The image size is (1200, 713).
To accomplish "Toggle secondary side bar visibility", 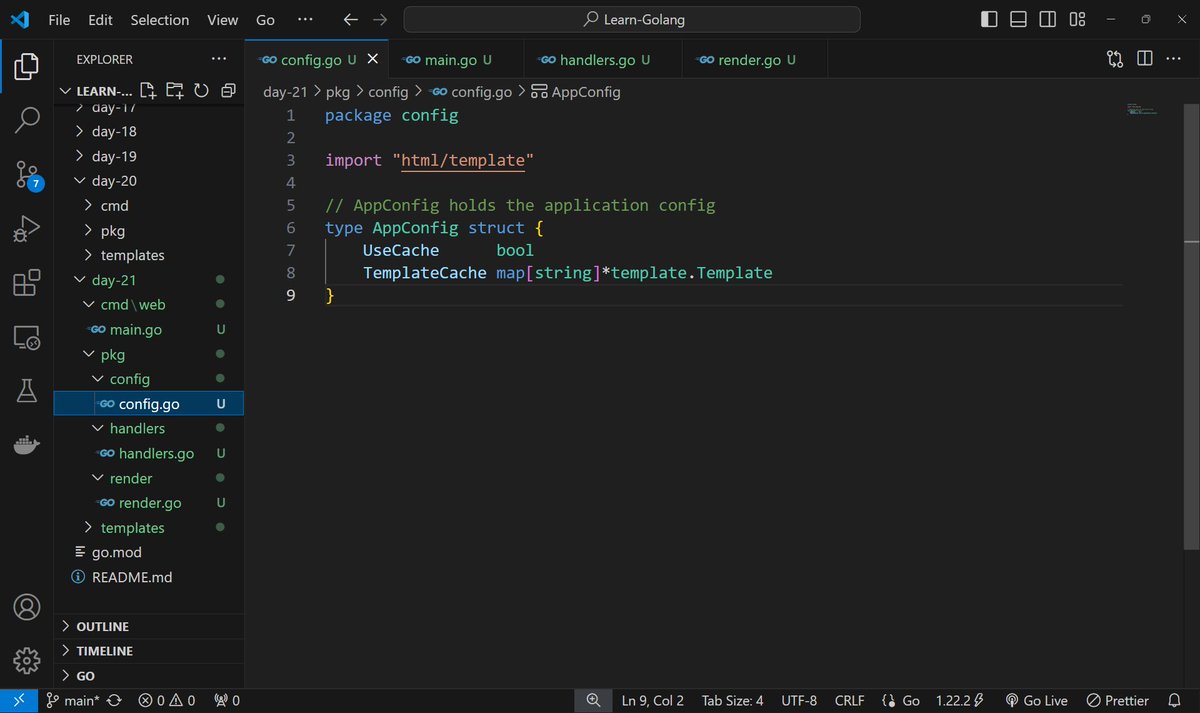I will (1047, 19).
